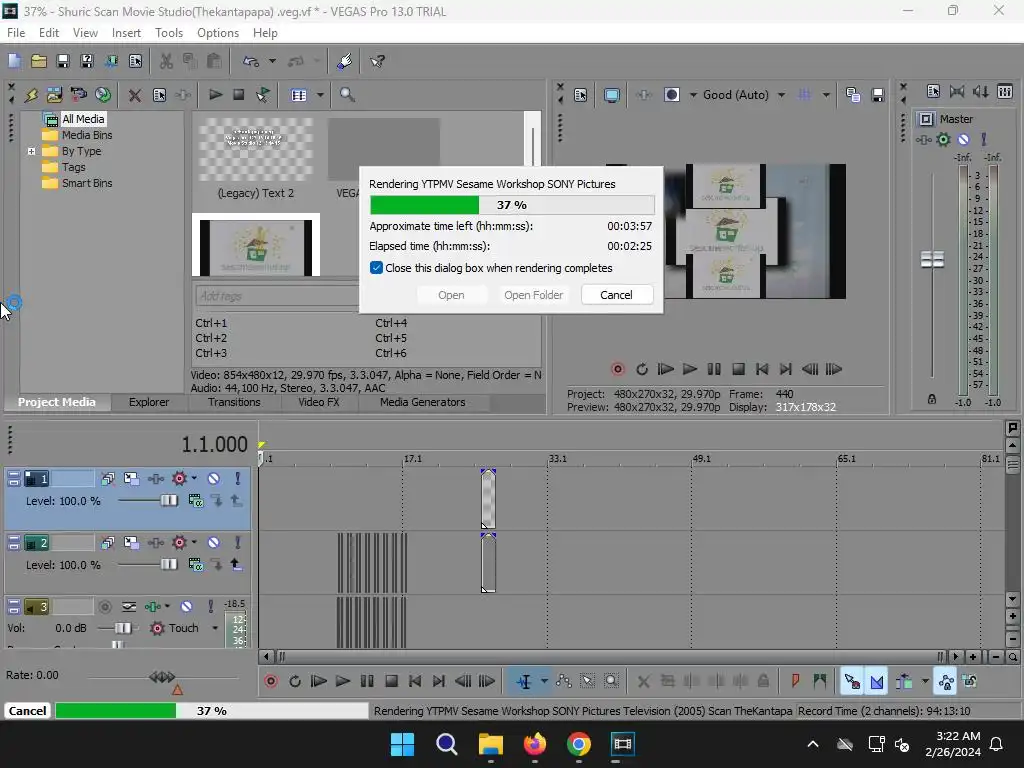Toggle Auto Ripple icon in timeline toolbar
The height and width of the screenshot is (768, 1024).
pyautogui.click(x=904, y=681)
